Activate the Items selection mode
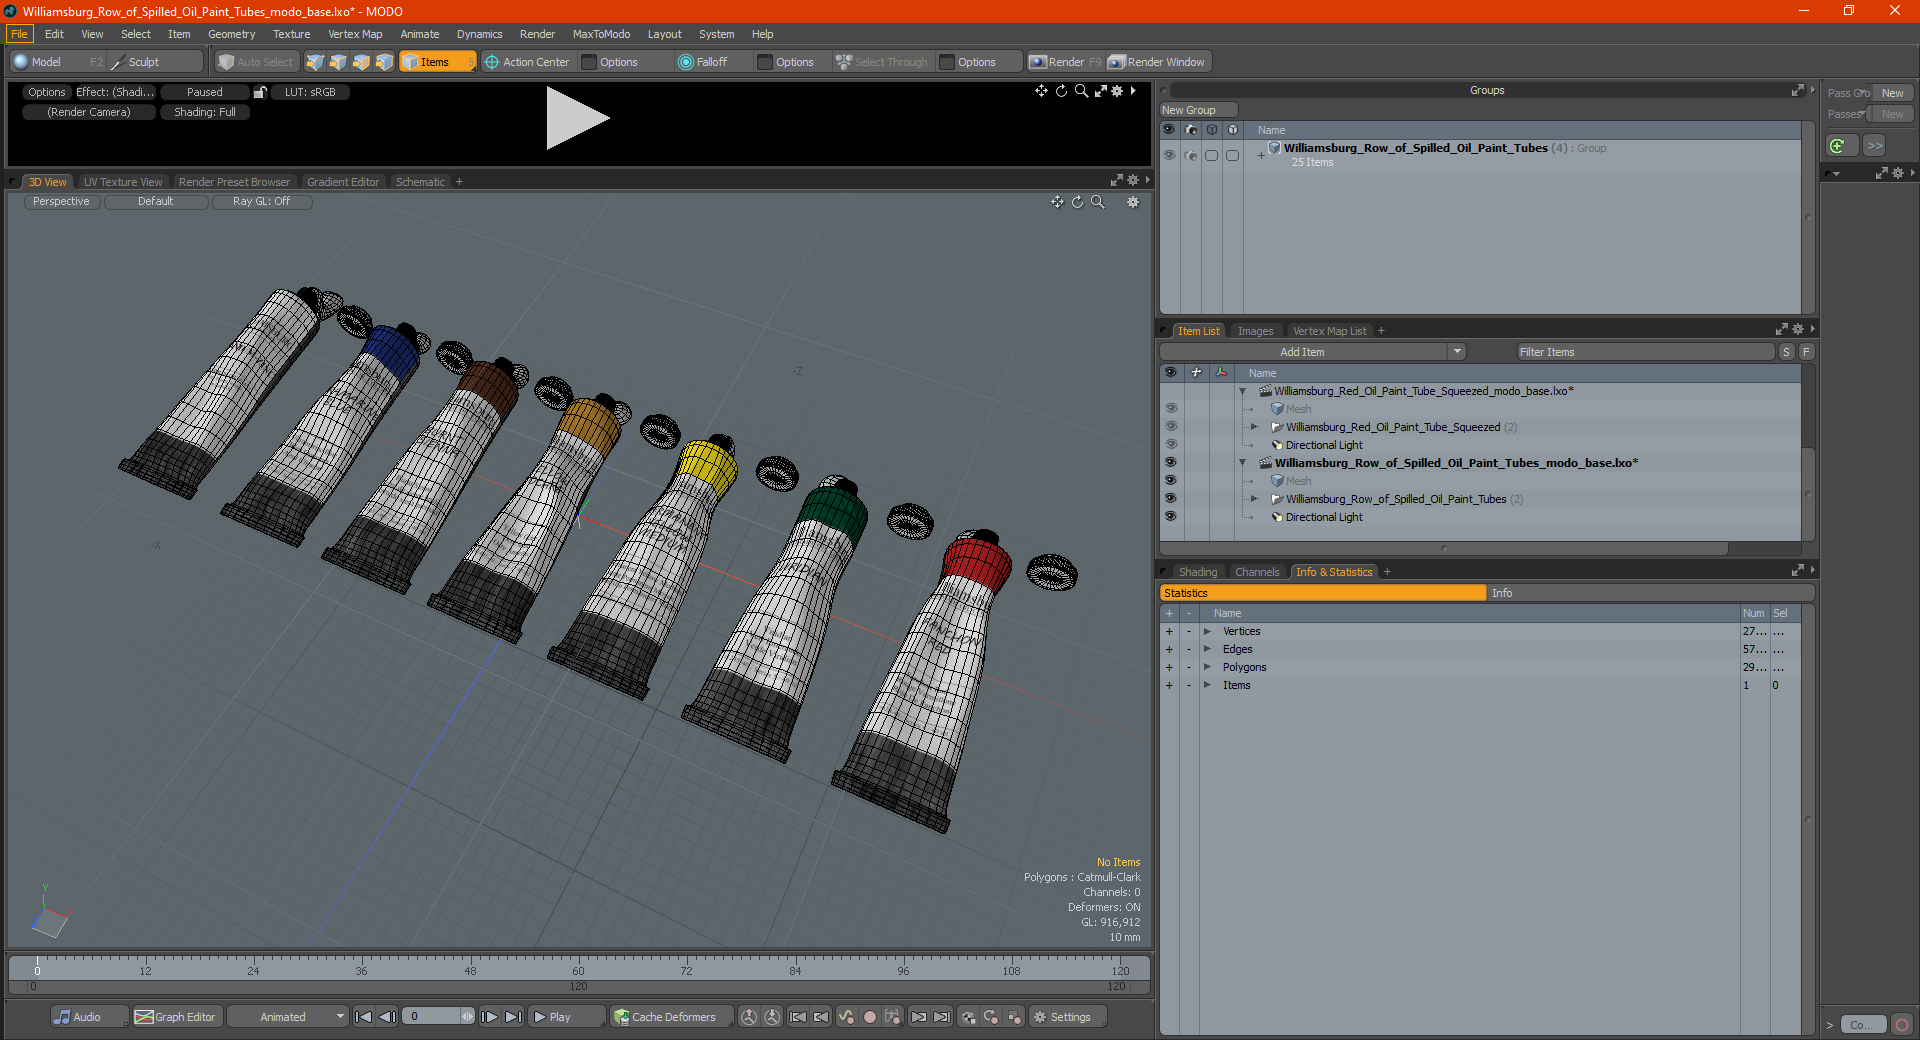This screenshot has height=1040, width=1920. (437, 62)
